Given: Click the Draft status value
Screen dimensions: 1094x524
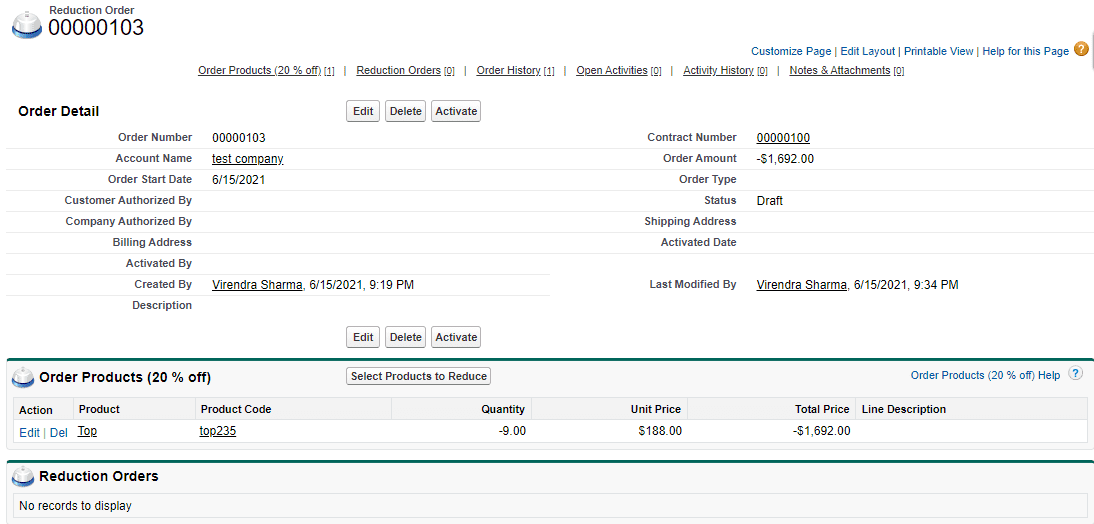Looking at the screenshot, I should 770,201.
